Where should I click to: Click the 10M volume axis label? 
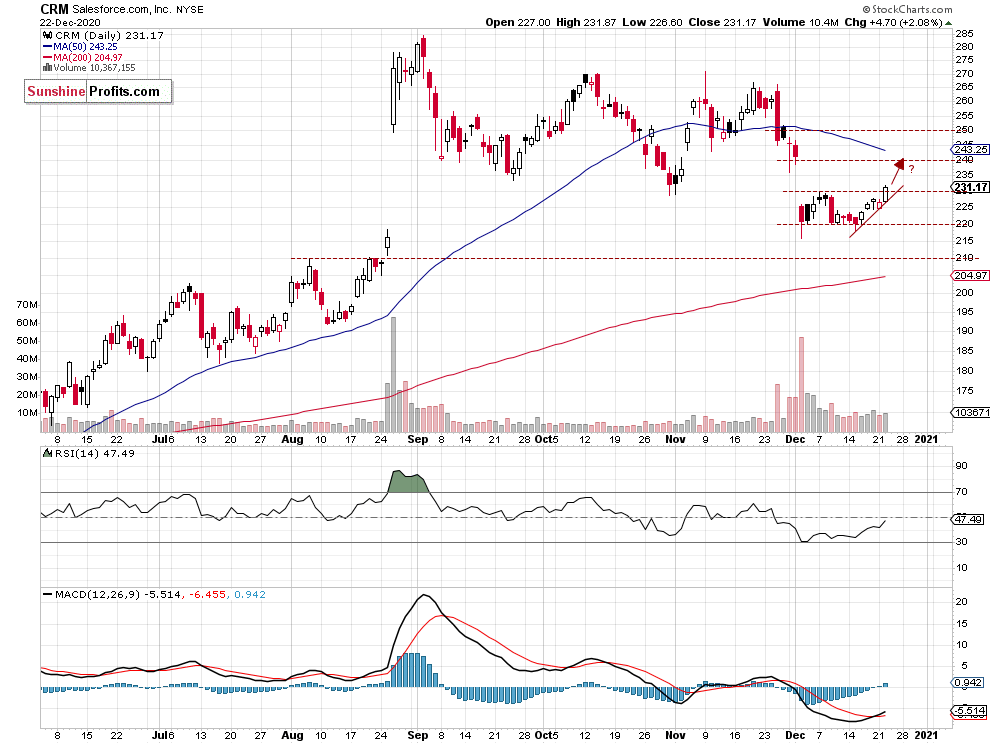click(27, 412)
